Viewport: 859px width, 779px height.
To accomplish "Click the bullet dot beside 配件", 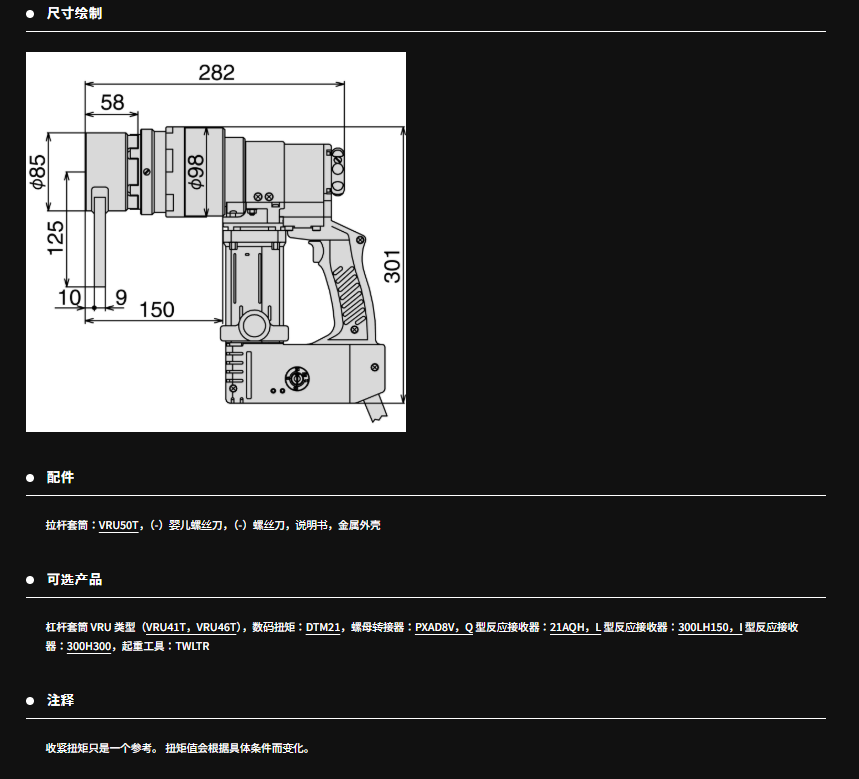I will pyautogui.click(x=30, y=478).
